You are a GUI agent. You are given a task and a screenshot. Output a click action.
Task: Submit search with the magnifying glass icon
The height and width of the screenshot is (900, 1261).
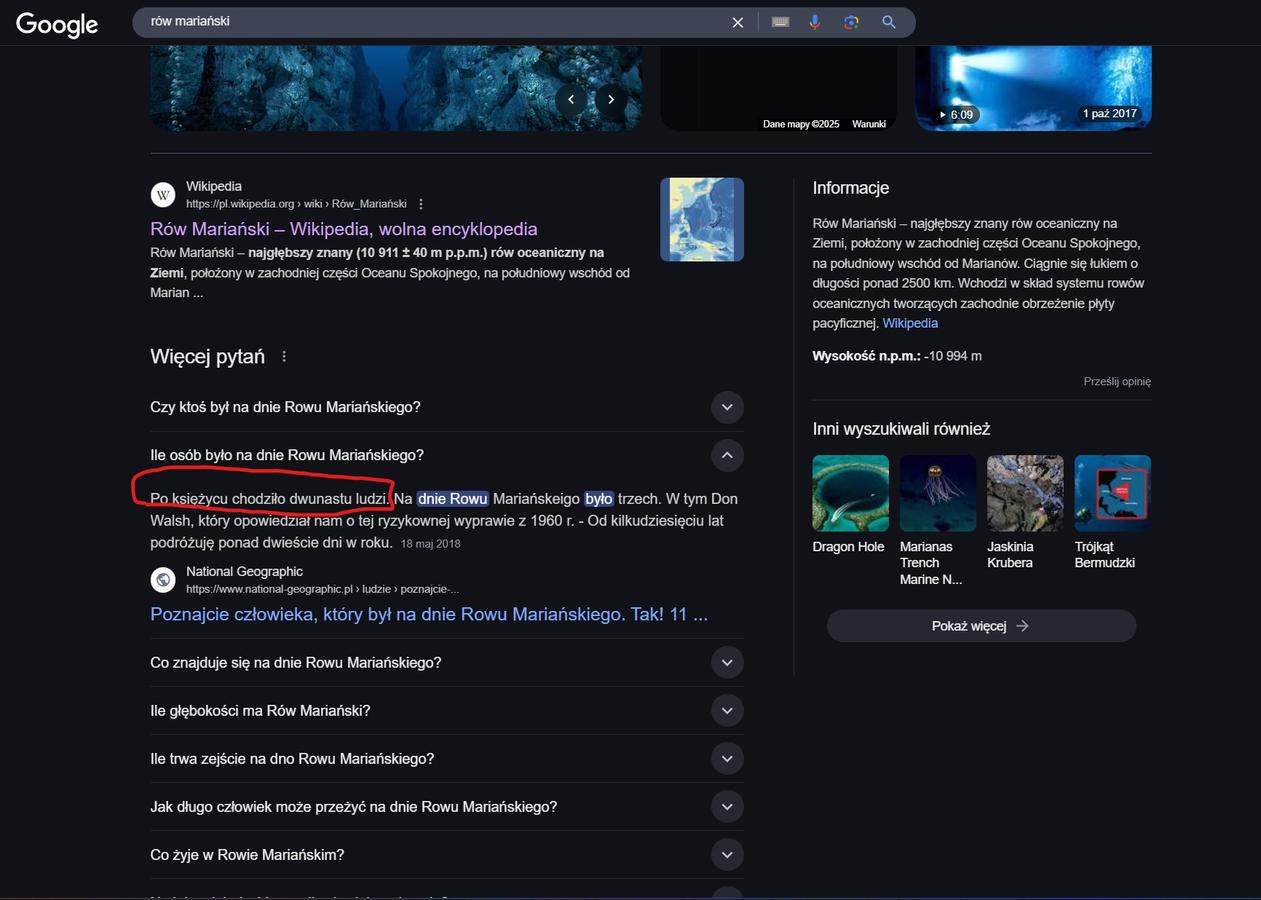[888, 22]
